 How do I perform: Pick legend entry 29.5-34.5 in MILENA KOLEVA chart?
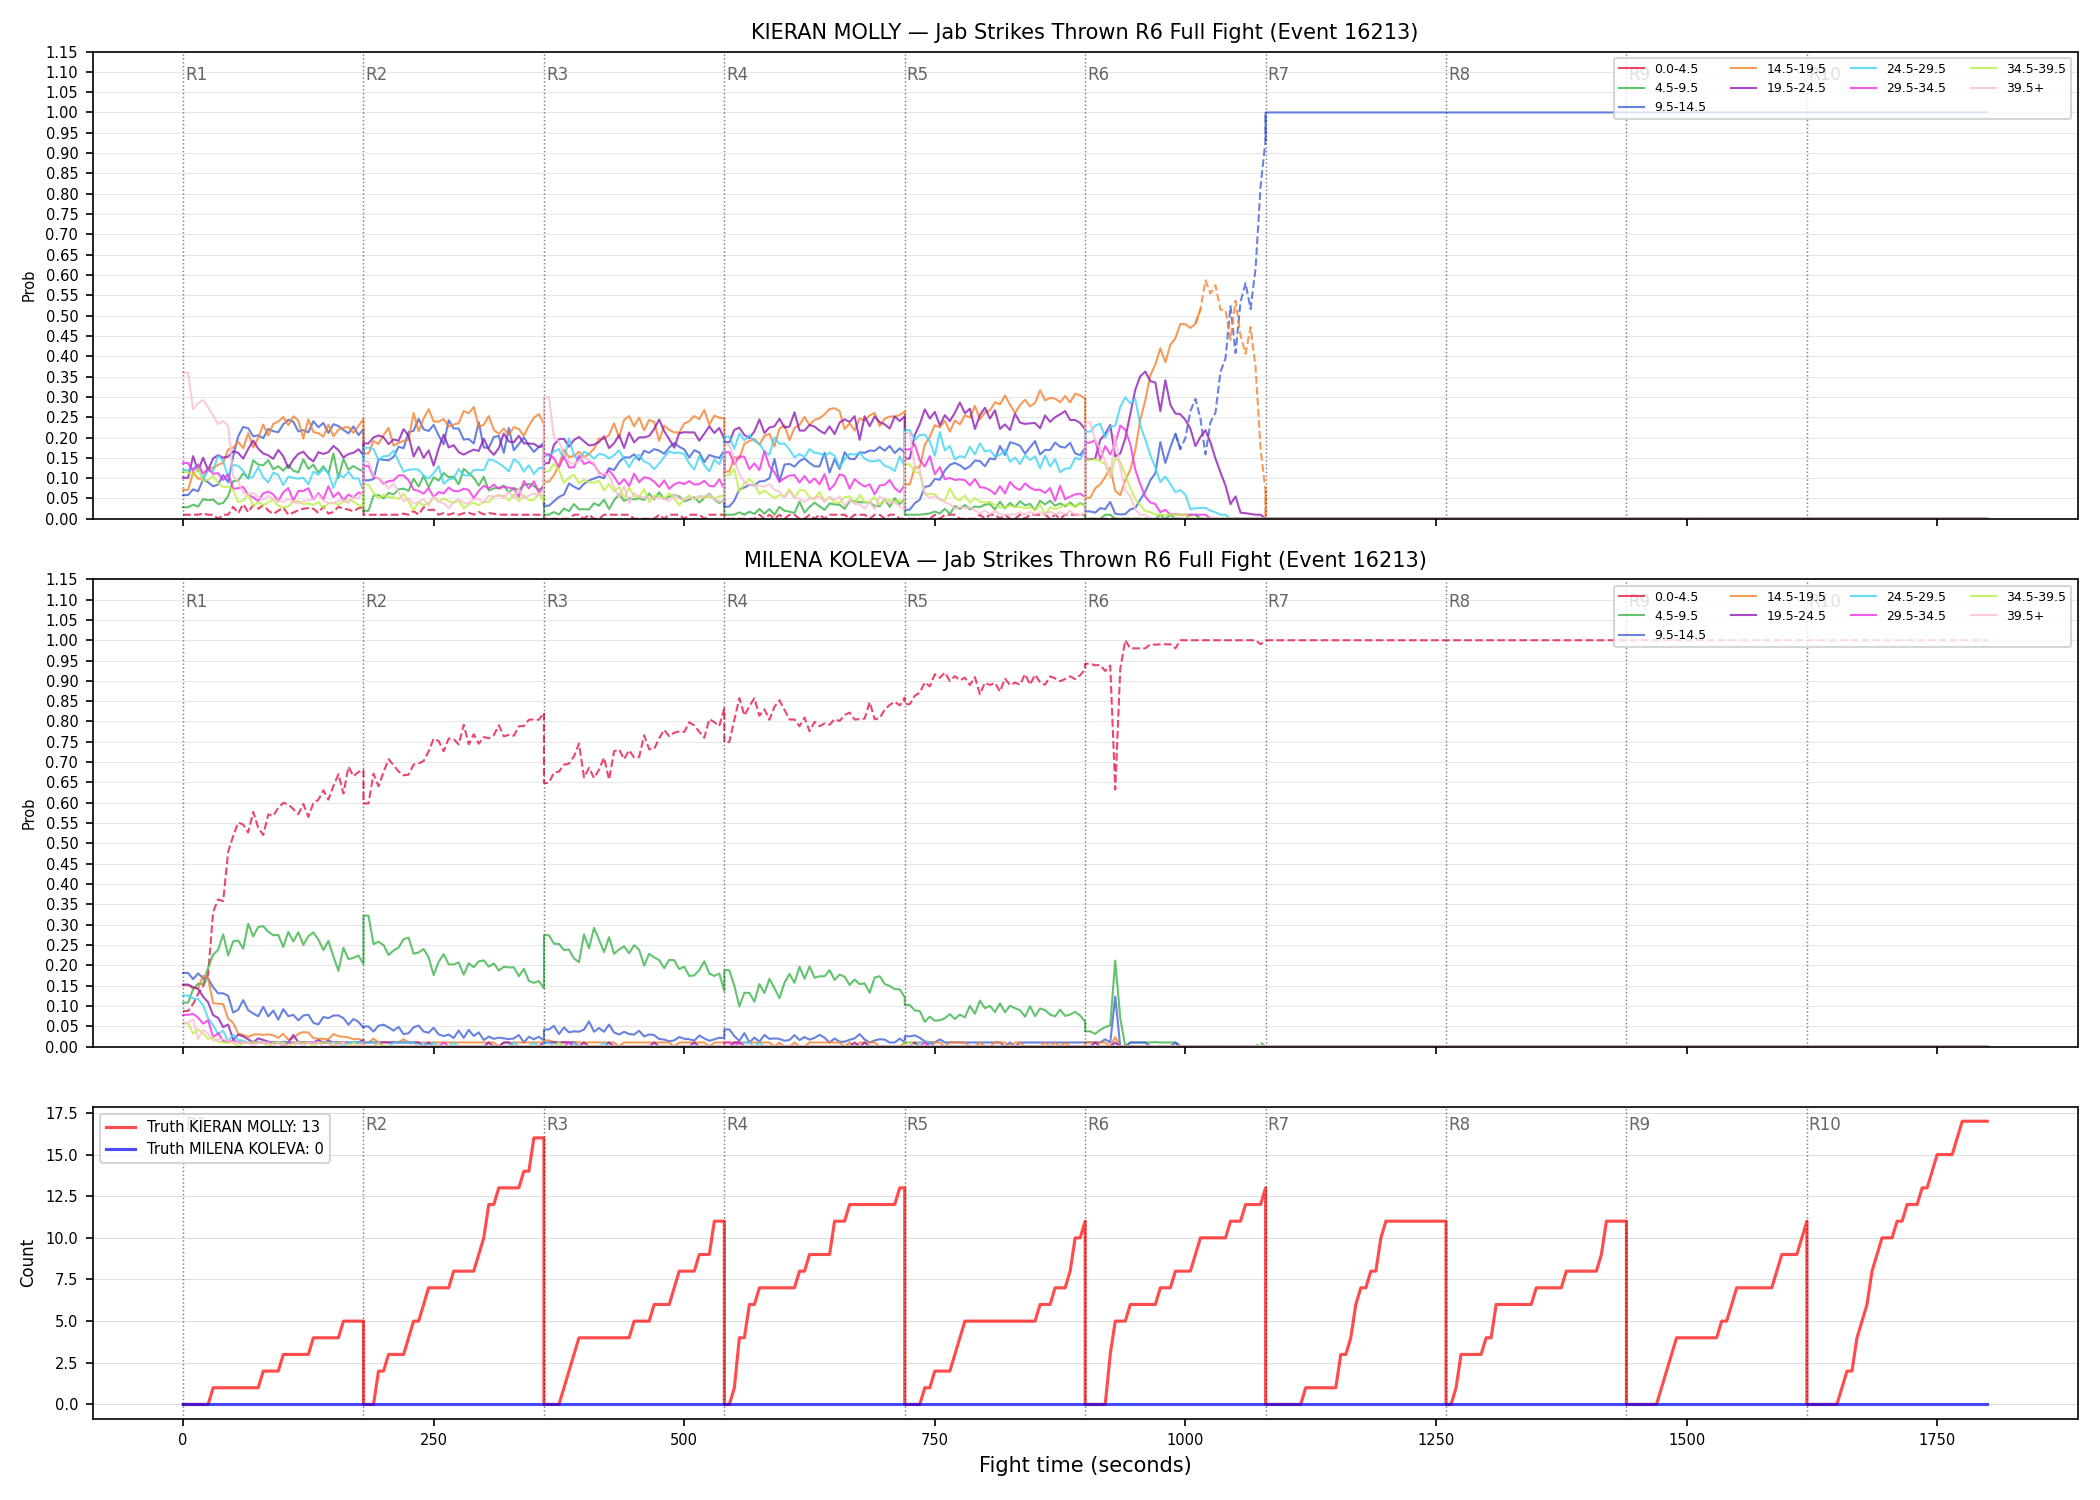tap(1898, 616)
